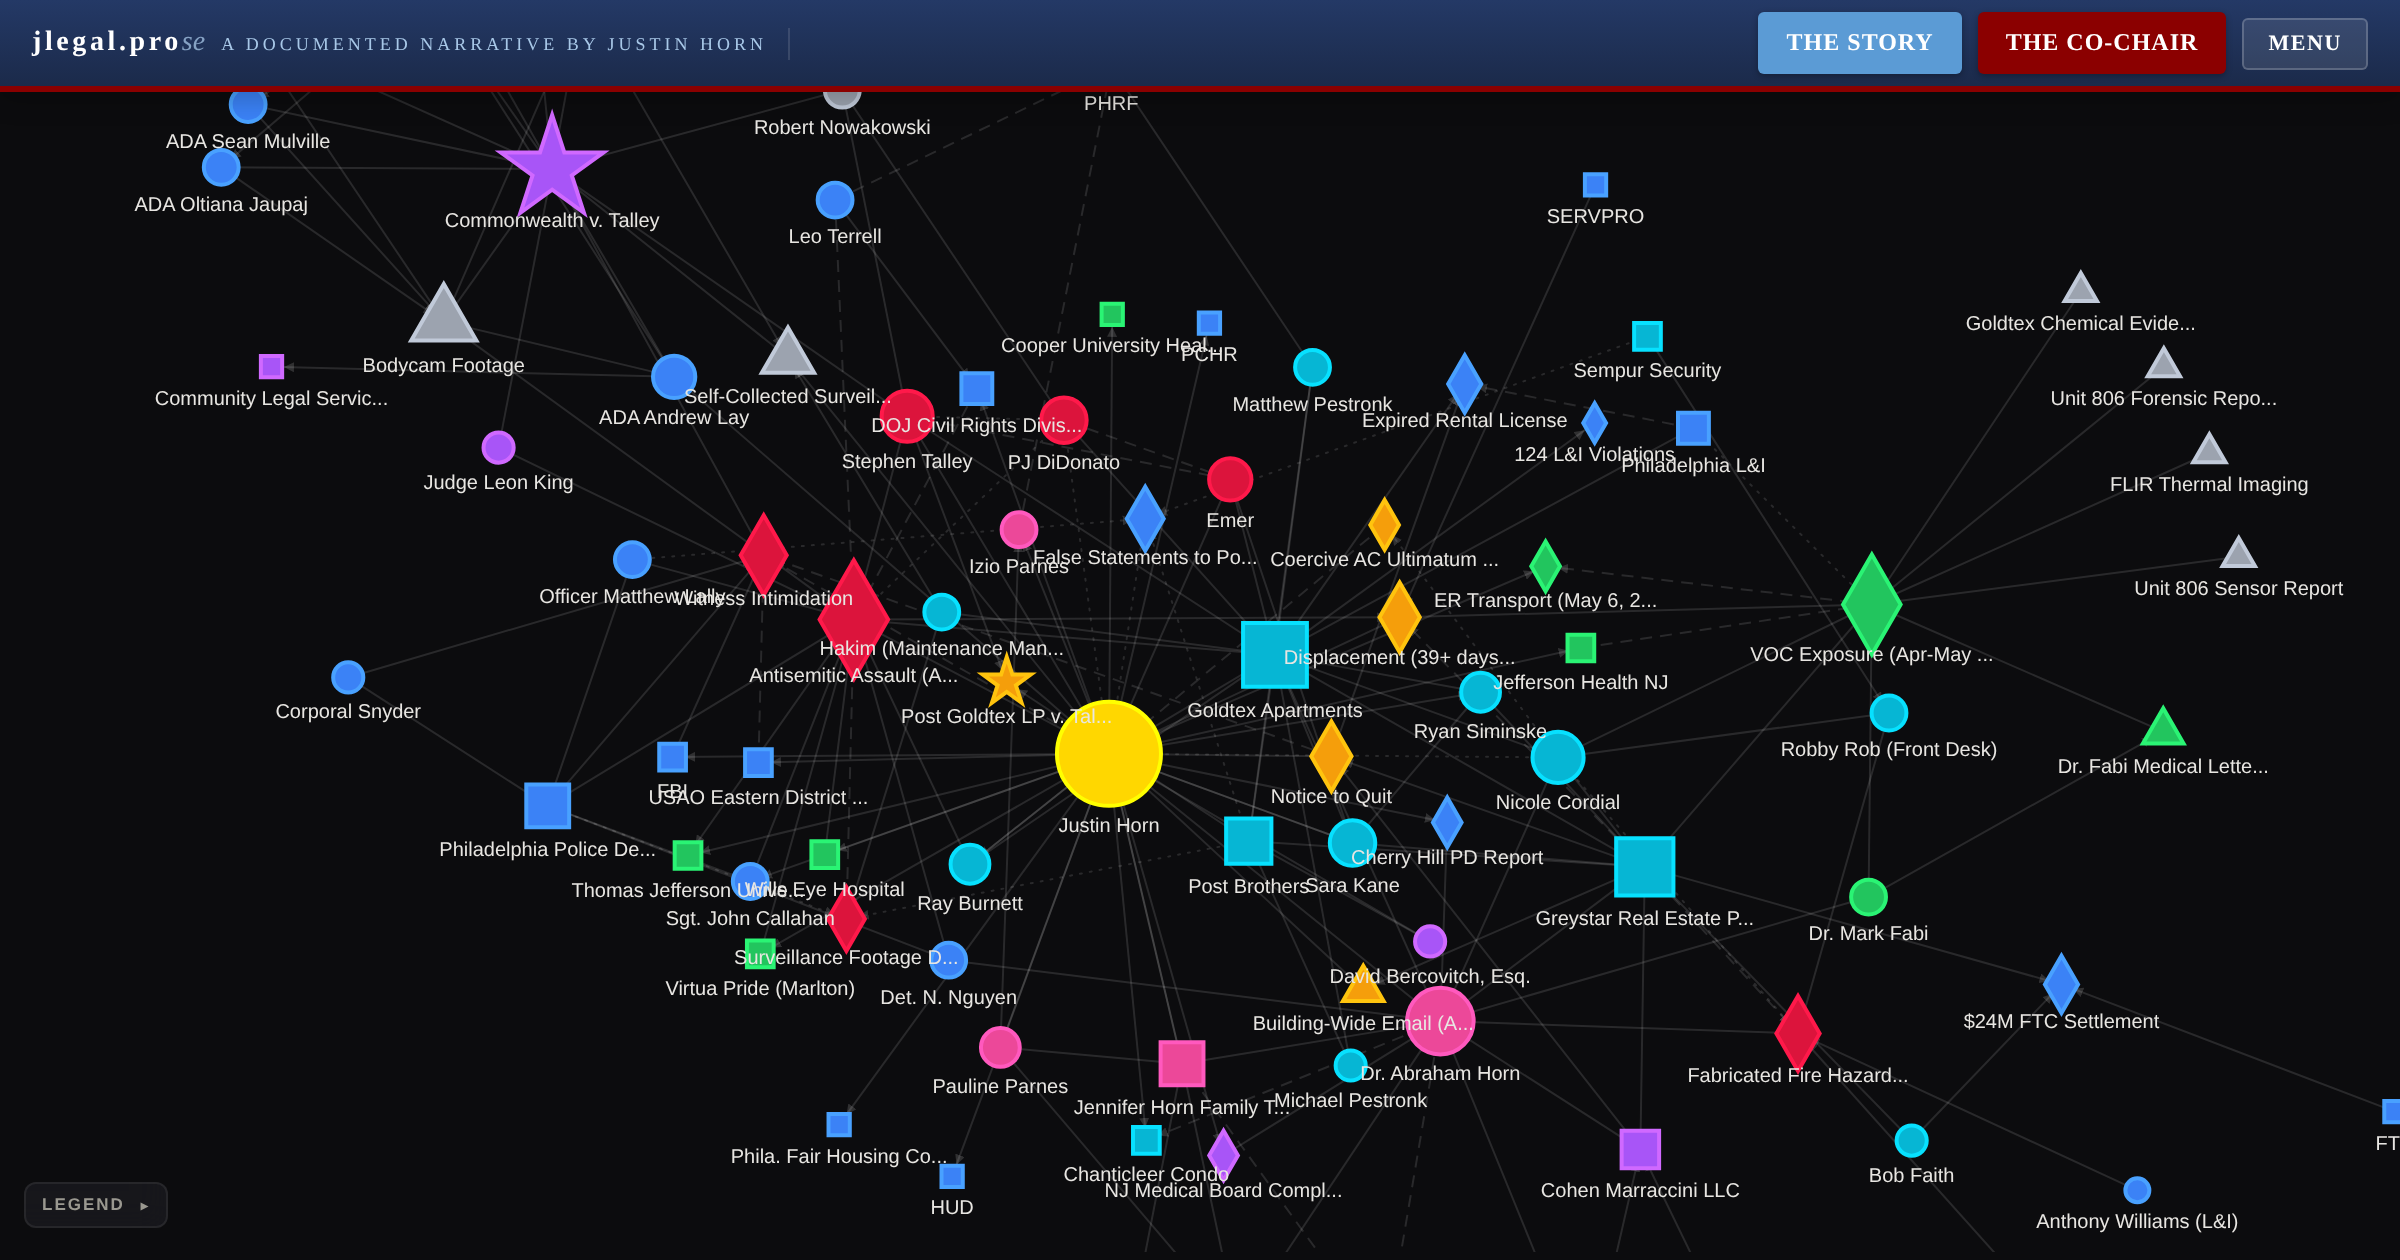Click the $24M FTC Settlement blue diamond node
The width and height of the screenshot is (2400, 1260).
tap(2061, 984)
